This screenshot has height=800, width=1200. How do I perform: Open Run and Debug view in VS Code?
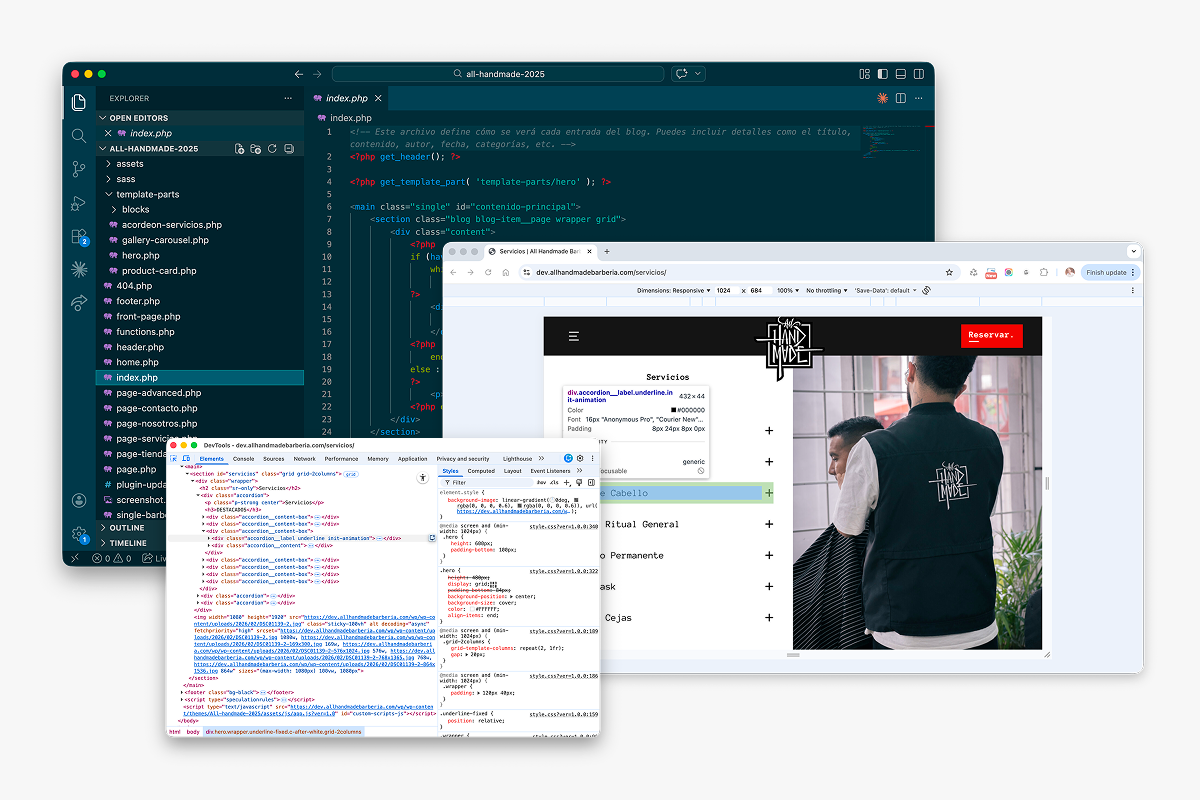pos(79,203)
